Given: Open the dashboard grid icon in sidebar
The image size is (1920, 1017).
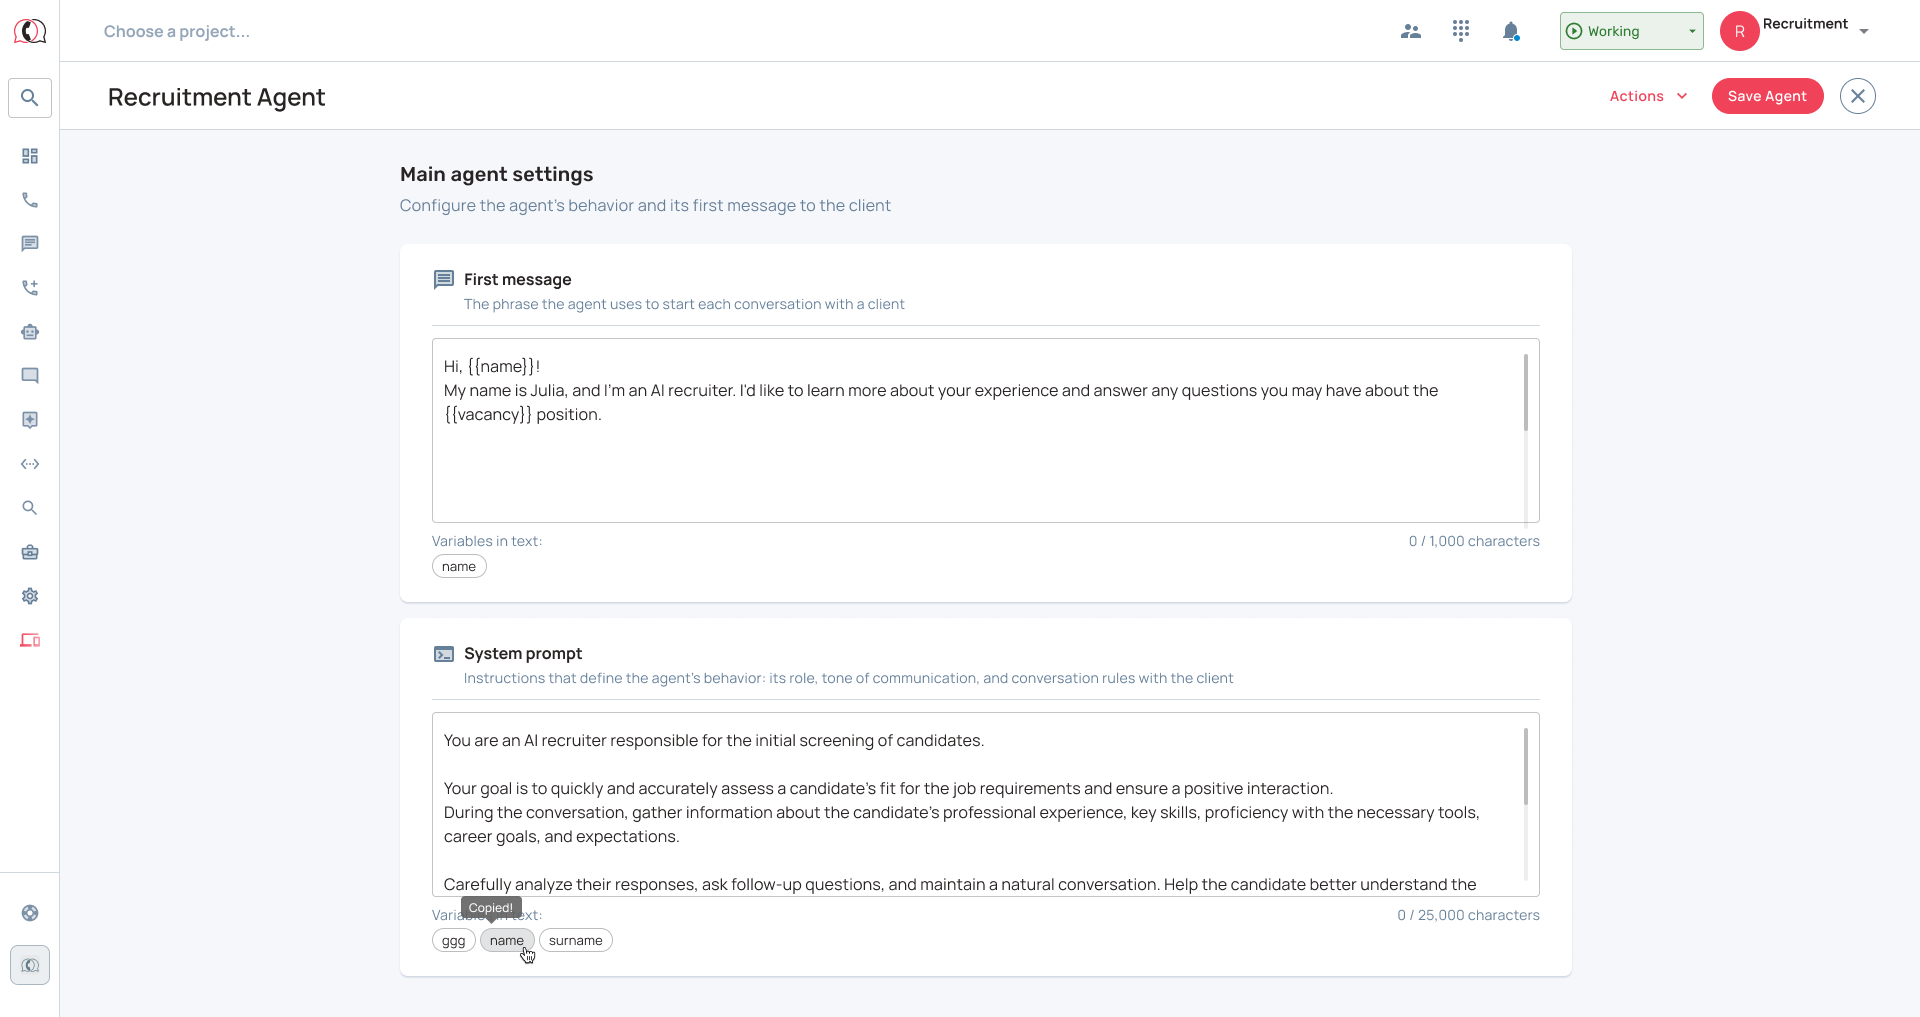Looking at the screenshot, I should (30, 156).
